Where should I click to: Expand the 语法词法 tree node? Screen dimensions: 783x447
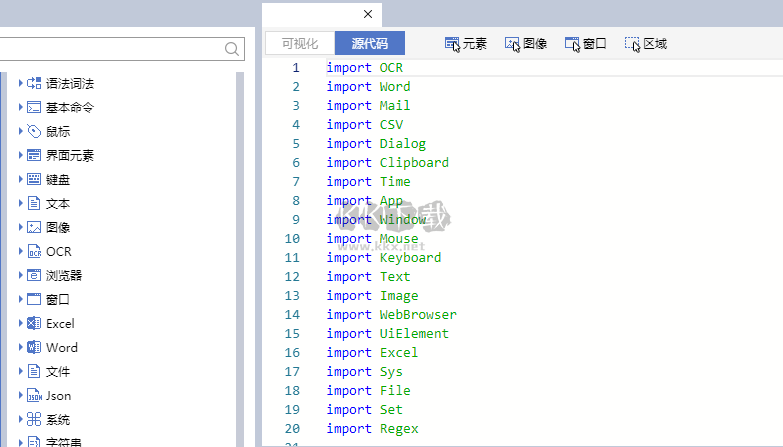pos(20,83)
